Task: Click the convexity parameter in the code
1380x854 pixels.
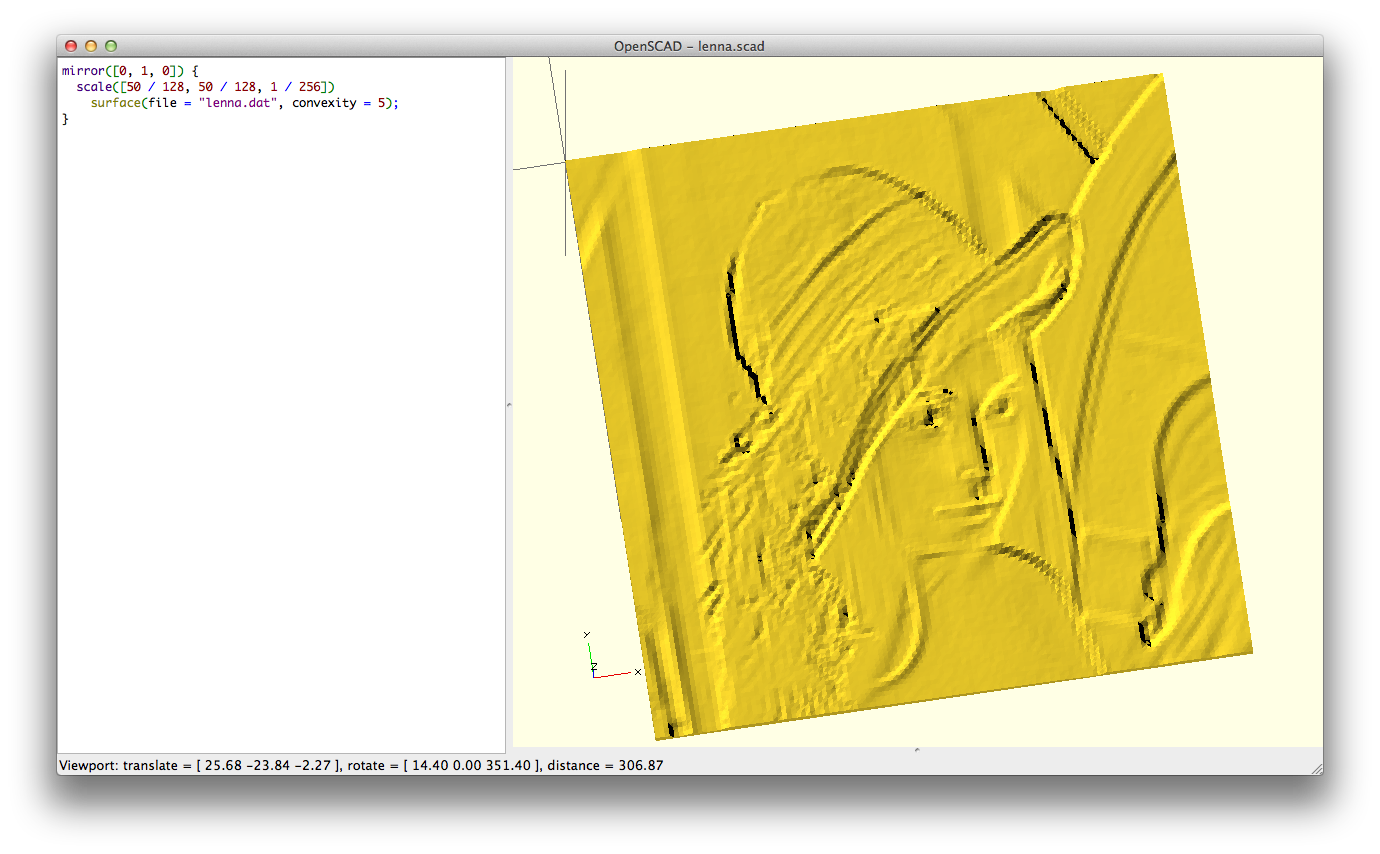Action: coord(324,104)
